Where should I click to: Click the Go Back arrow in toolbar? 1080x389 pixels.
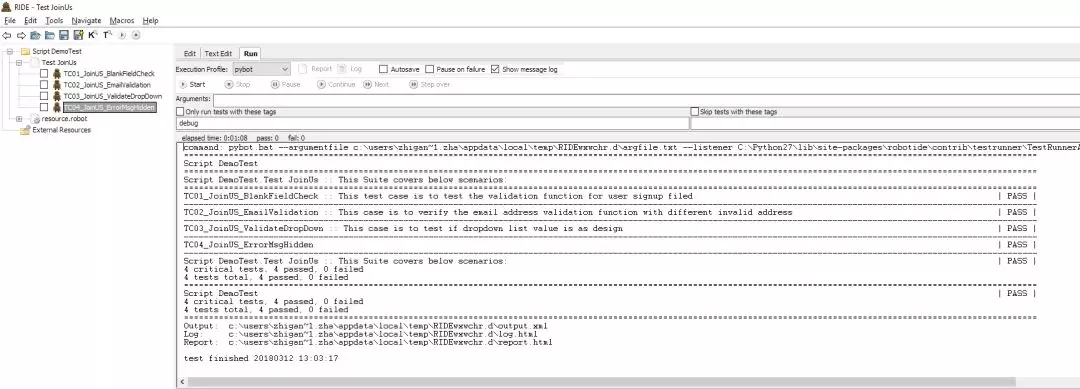click(x=7, y=34)
